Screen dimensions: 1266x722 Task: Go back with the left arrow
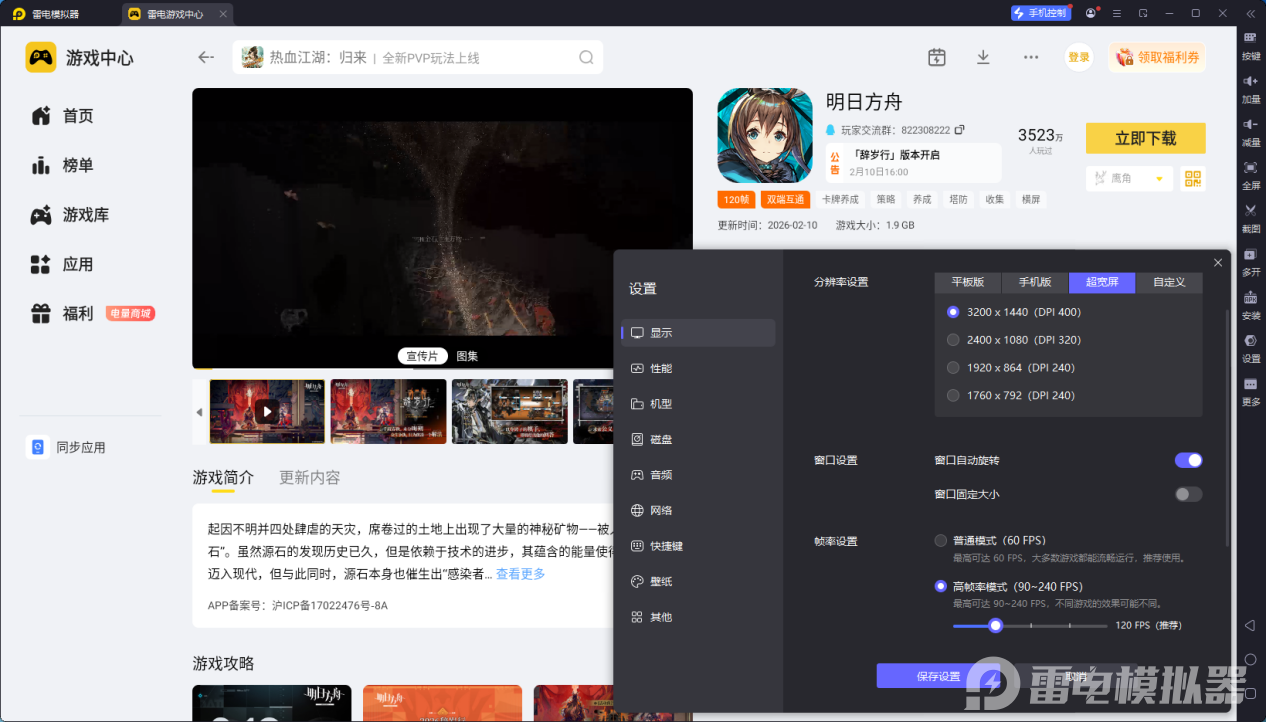(206, 57)
